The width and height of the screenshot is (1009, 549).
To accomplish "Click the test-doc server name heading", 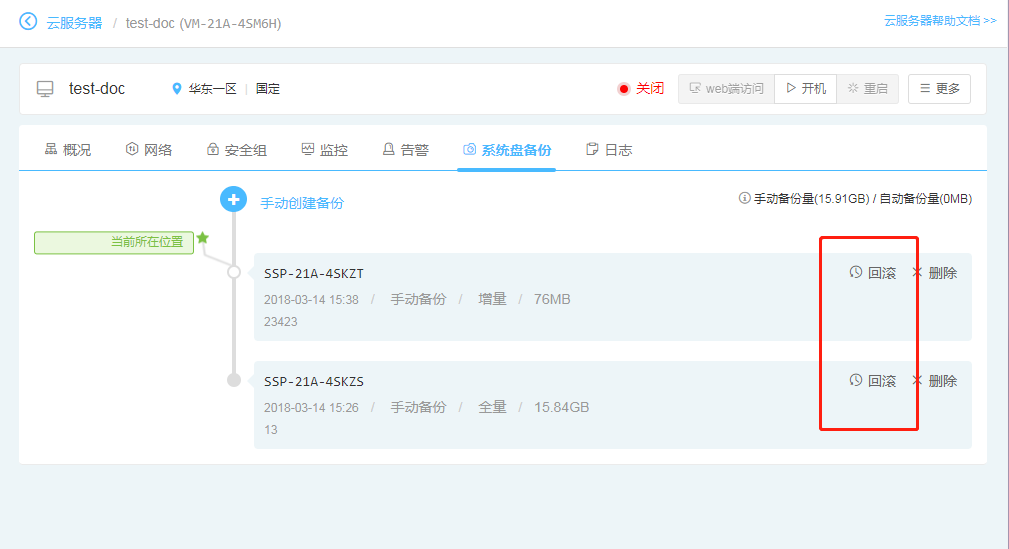I will click(97, 89).
